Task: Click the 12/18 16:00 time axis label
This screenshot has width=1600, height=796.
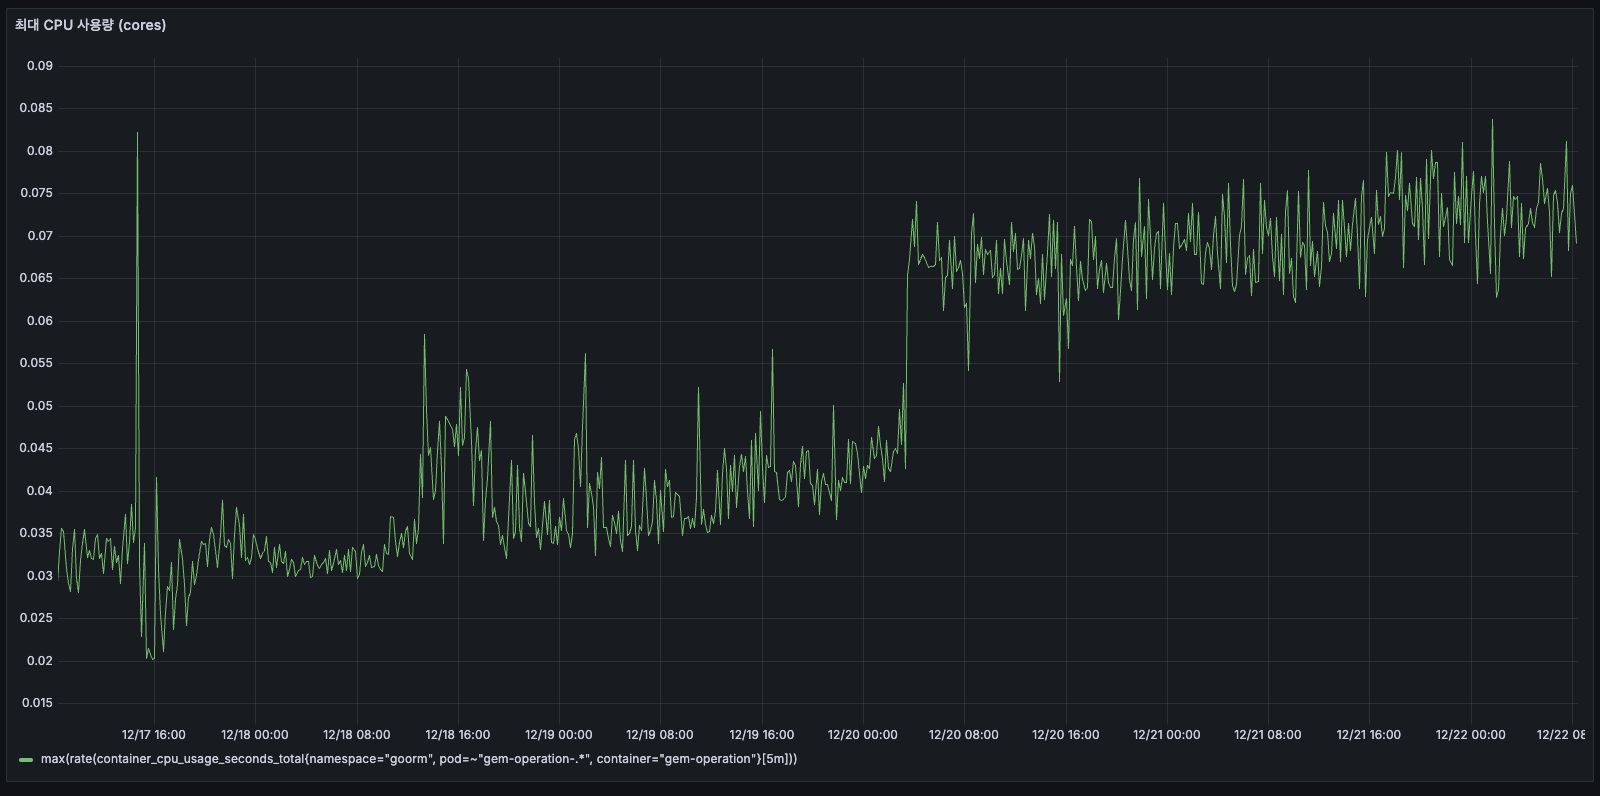Action: tap(457, 735)
